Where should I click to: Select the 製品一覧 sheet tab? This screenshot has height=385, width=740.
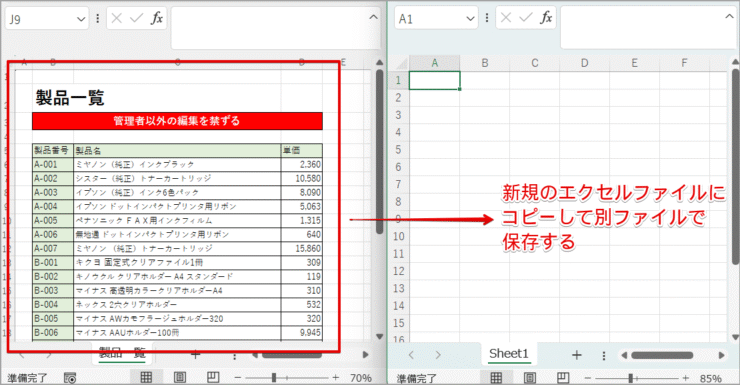point(122,352)
